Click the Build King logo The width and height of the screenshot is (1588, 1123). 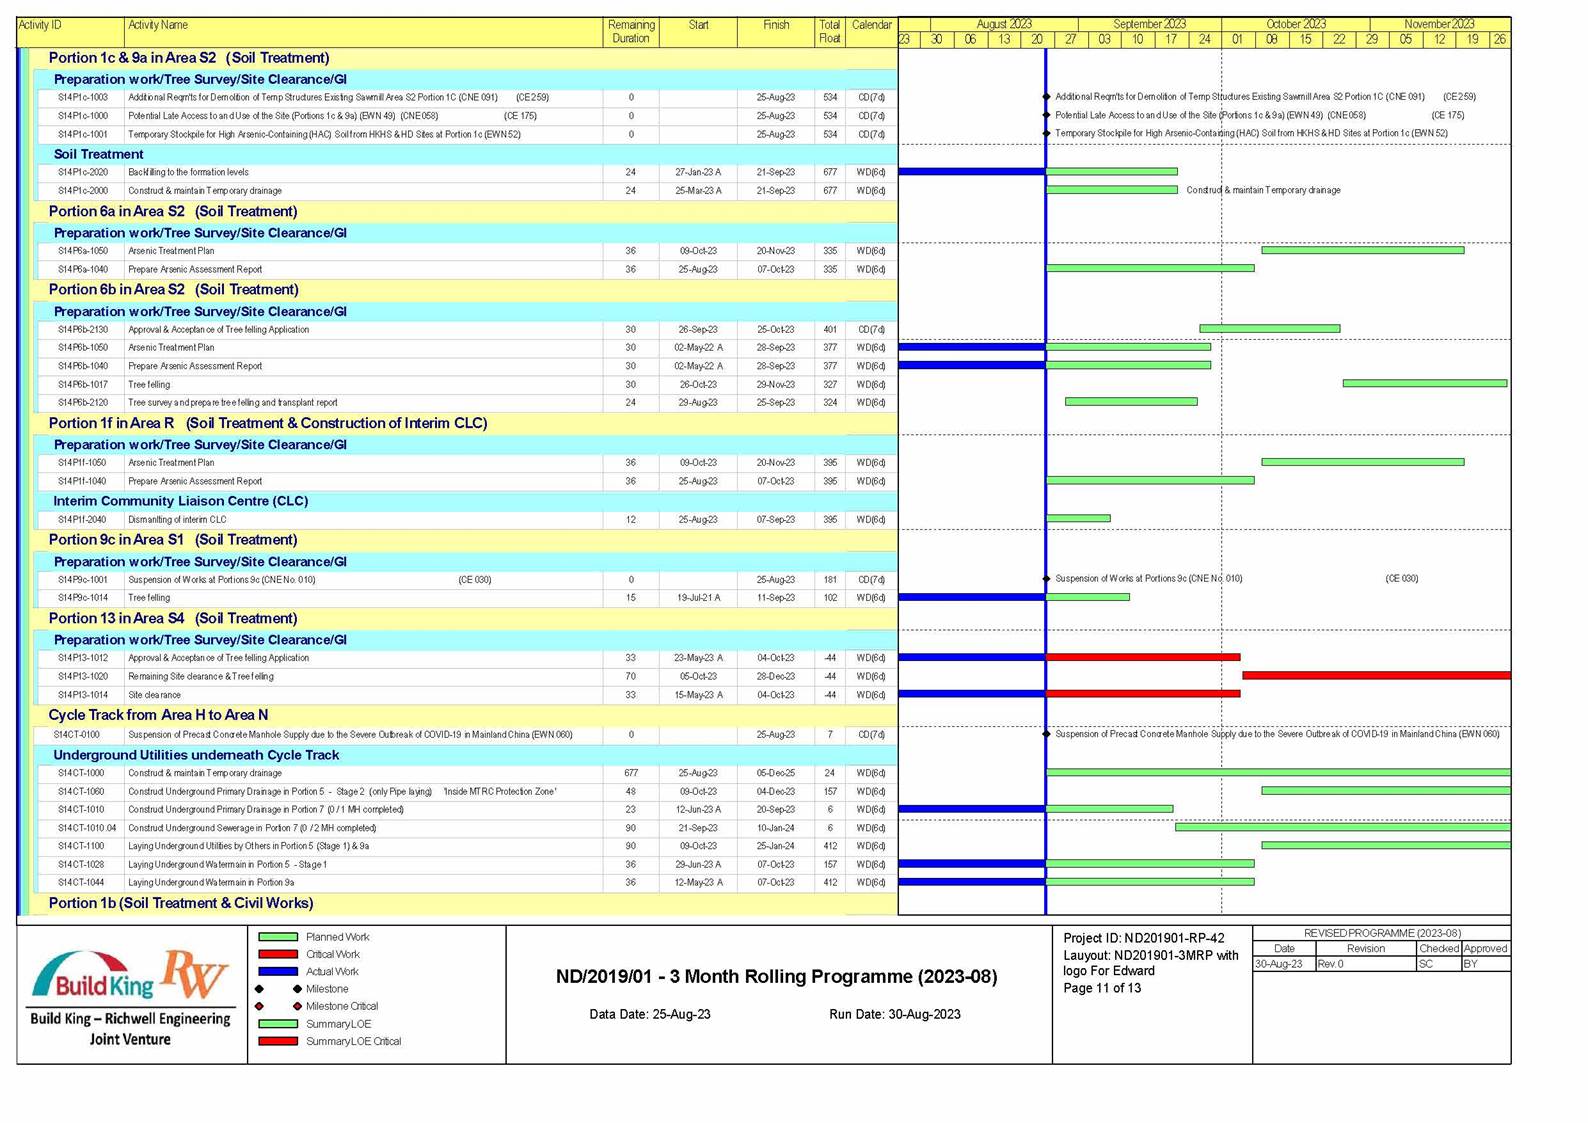[x=93, y=978]
